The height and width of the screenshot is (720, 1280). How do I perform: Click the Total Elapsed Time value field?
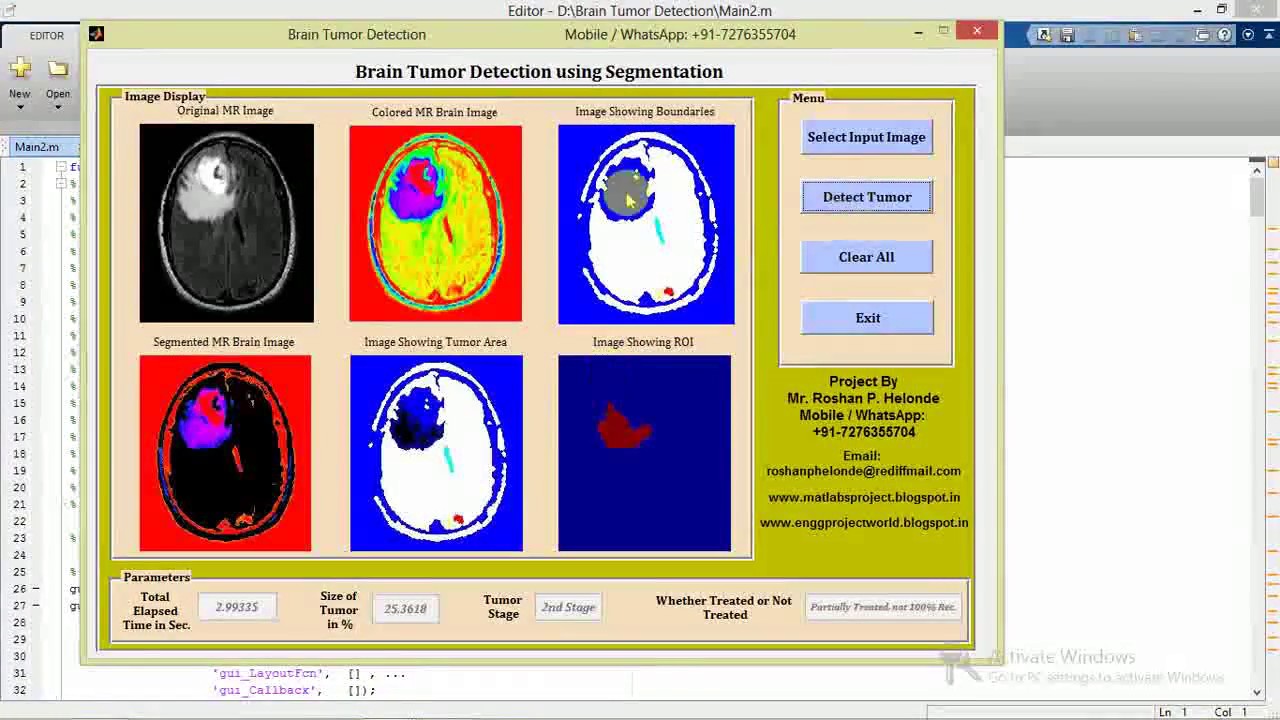236,607
